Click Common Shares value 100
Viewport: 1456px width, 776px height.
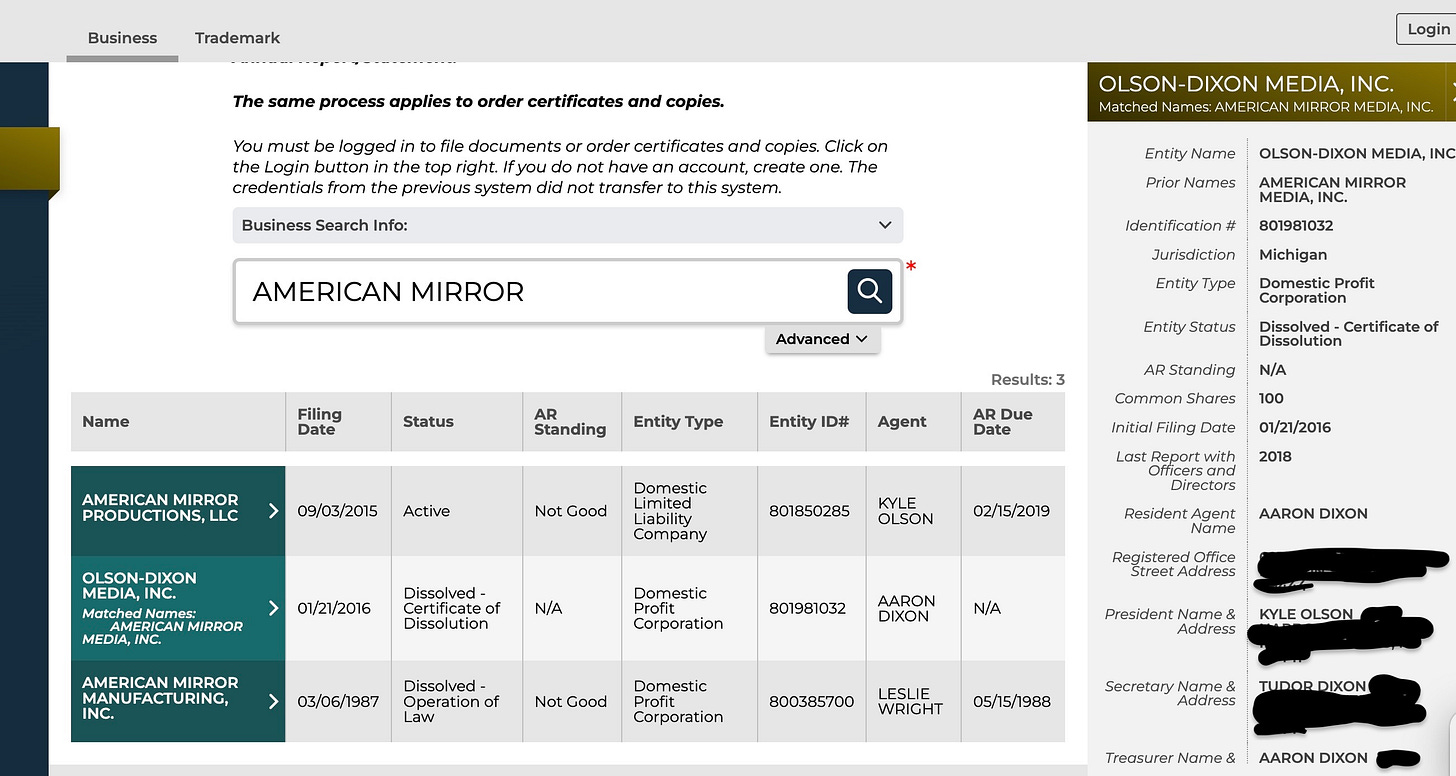pyautogui.click(x=1271, y=398)
